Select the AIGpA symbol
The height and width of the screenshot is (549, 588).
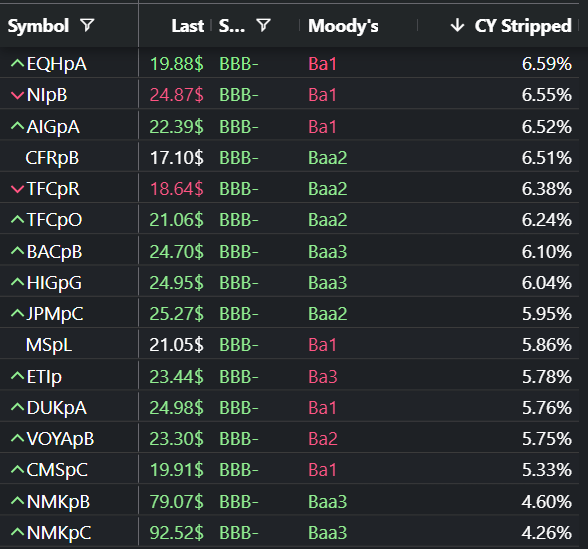(53, 127)
